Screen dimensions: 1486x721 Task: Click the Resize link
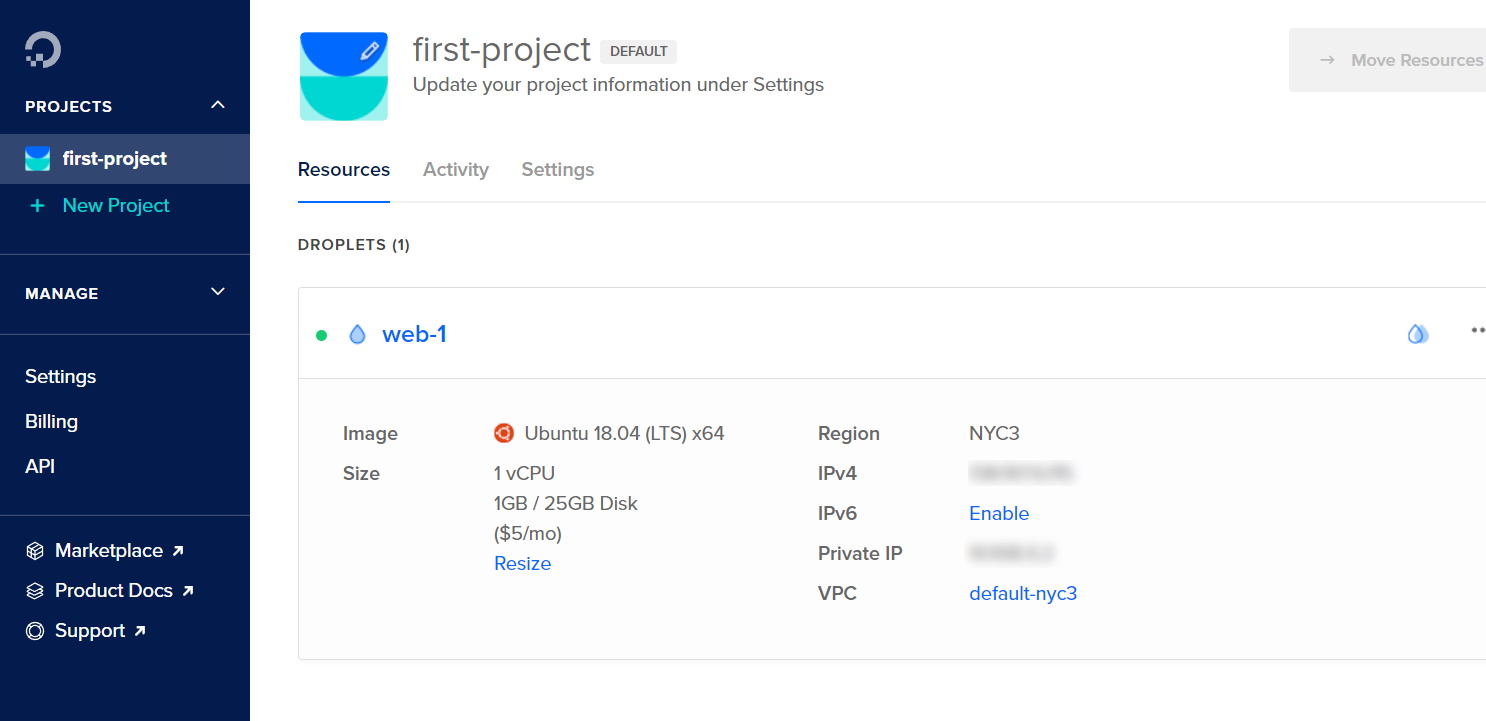pyautogui.click(x=523, y=563)
